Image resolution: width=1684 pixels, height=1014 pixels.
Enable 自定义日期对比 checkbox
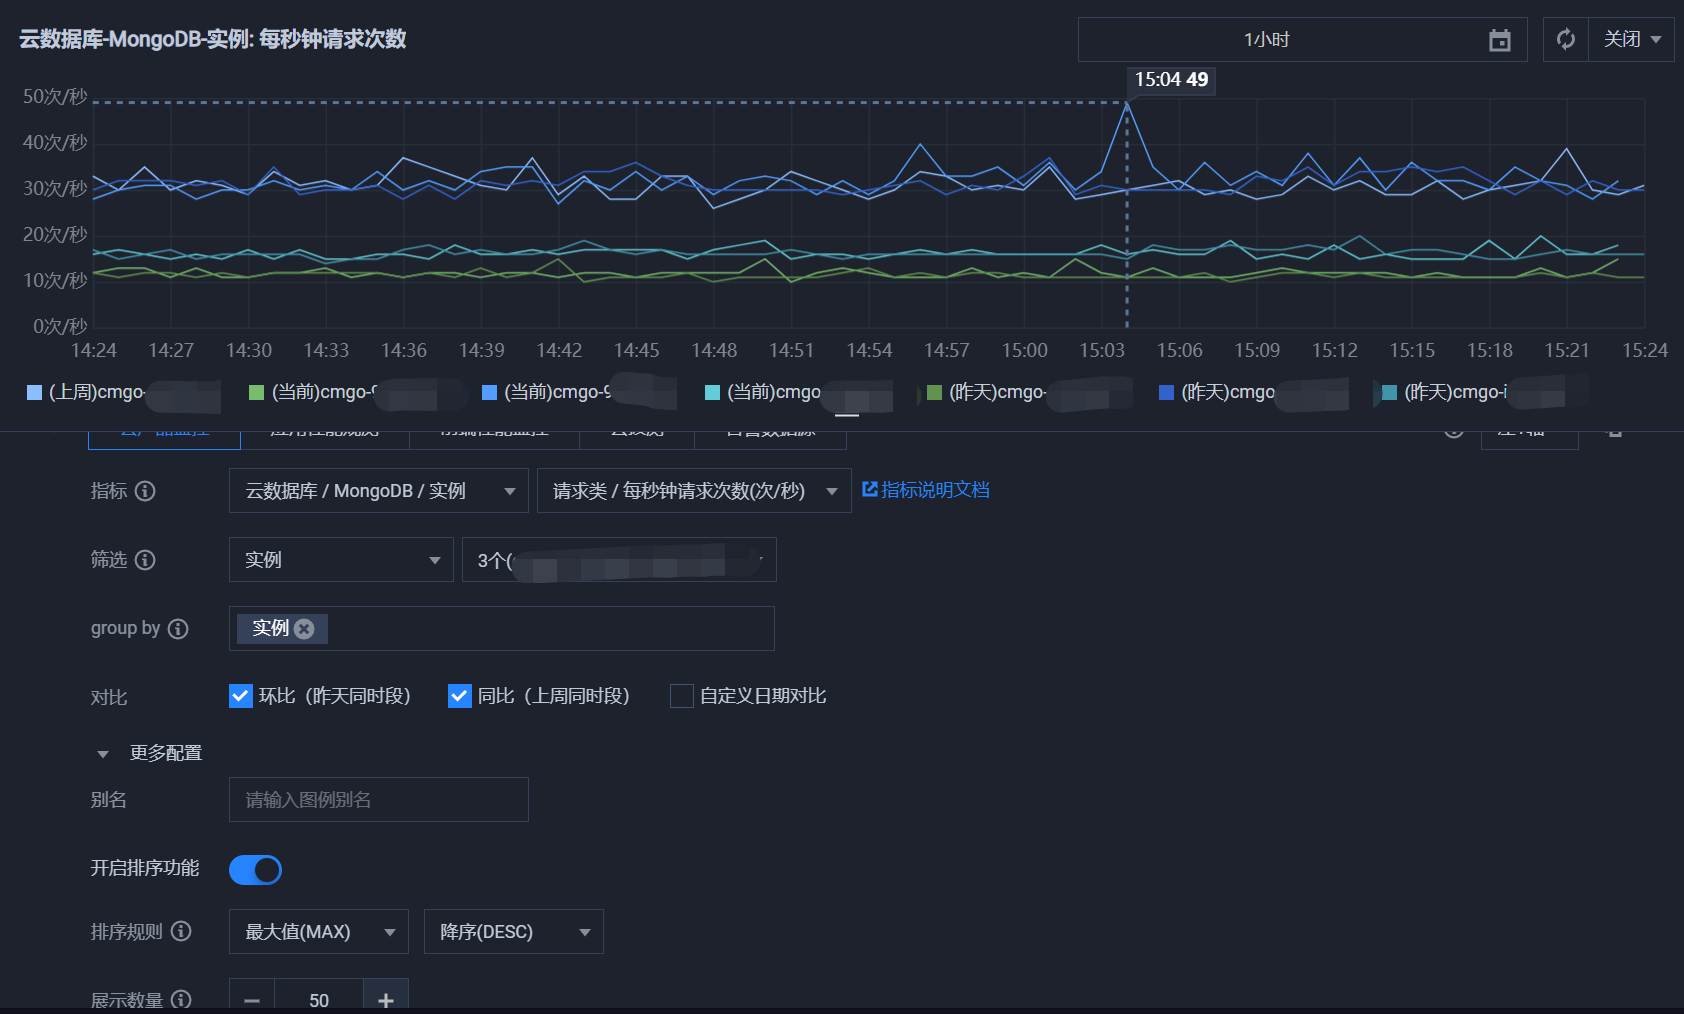(x=682, y=696)
